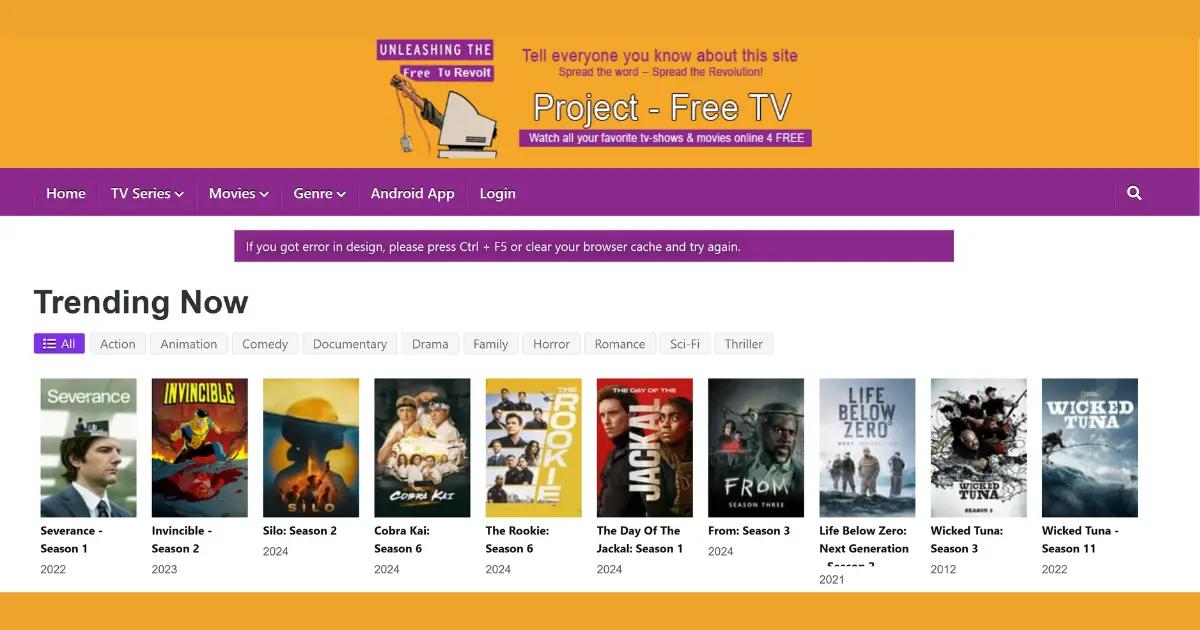Filter trending by Sci-Fi genre
The width and height of the screenshot is (1200, 630).
click(x=685, y=344)
